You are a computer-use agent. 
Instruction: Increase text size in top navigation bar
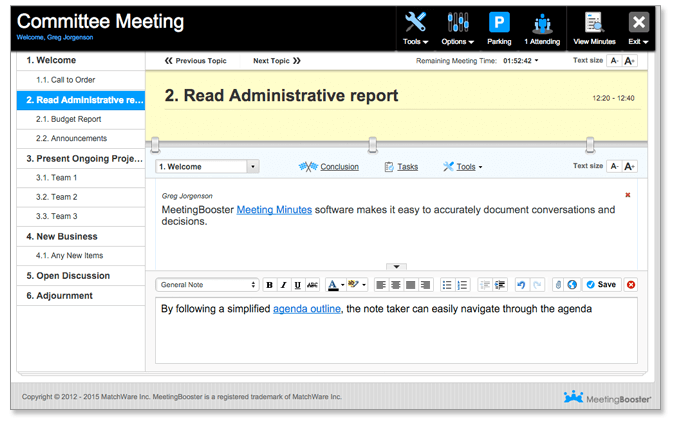coord(630,61)
